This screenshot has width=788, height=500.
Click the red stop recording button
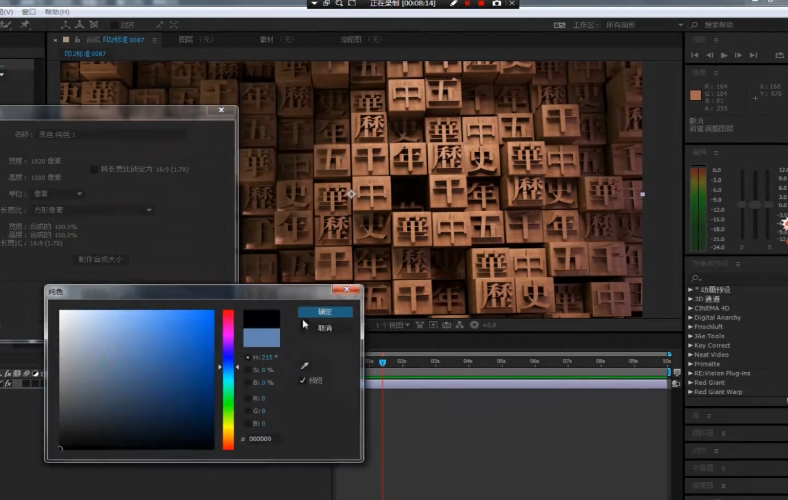pos(481,4)
